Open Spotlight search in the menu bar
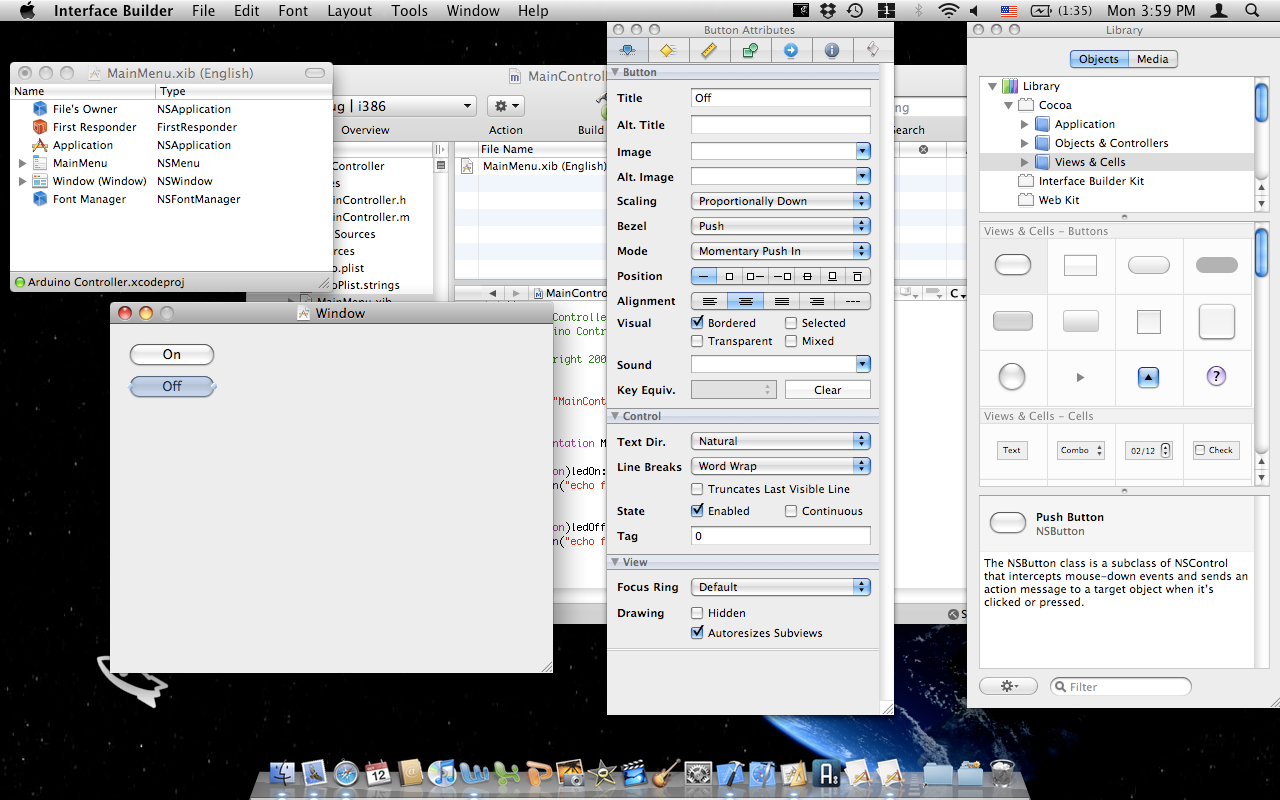Screen dimensions: 1280x800 1252,11
